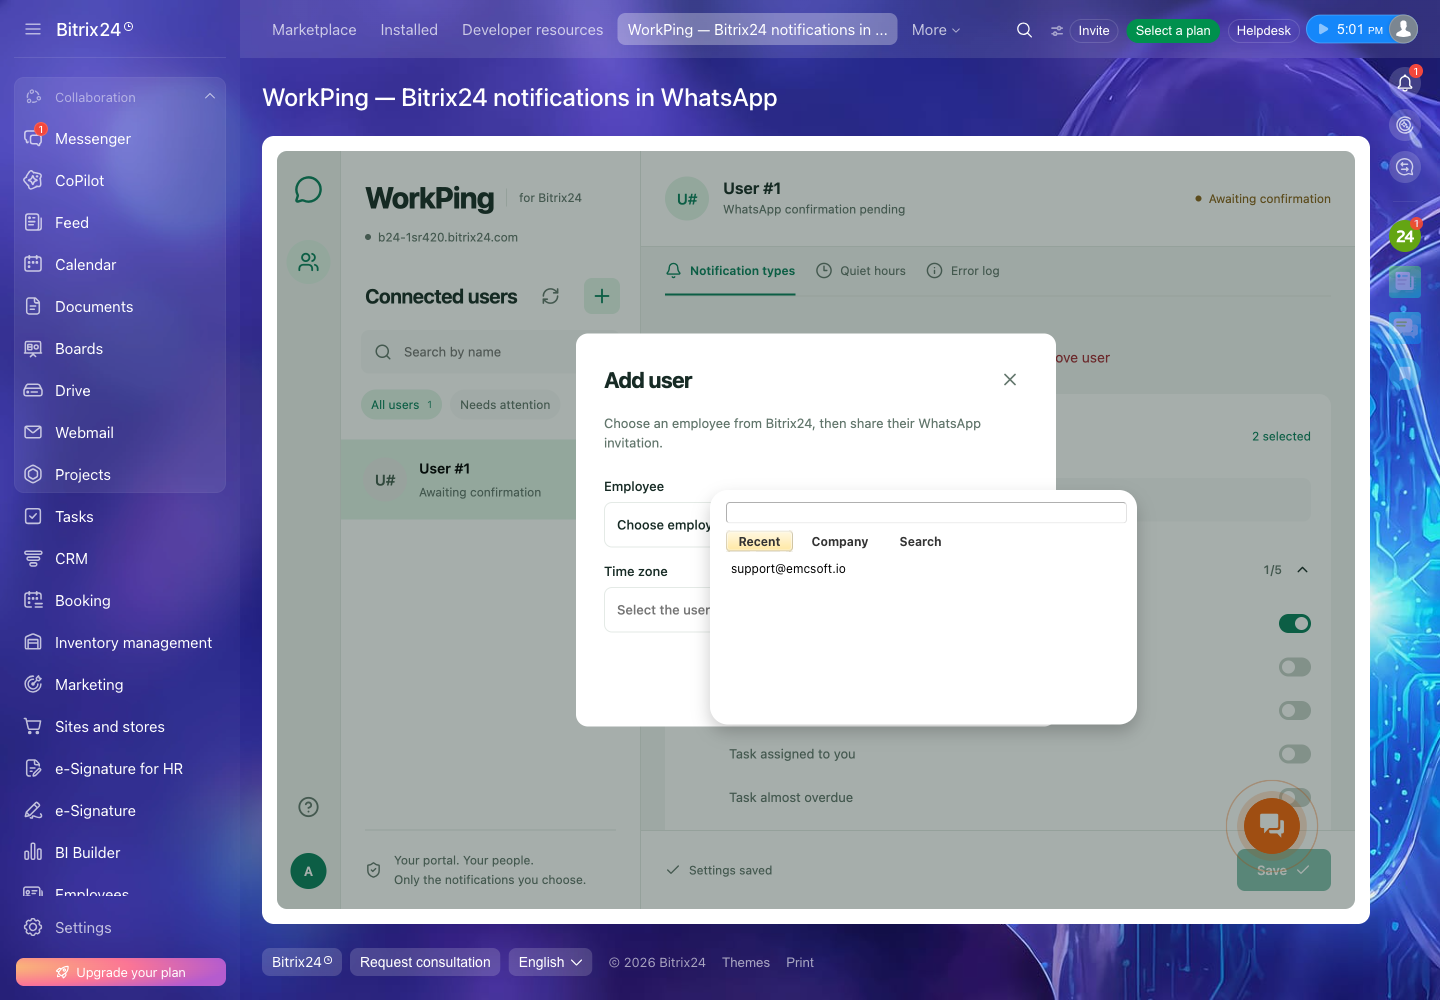Collapse the Collaboration section
The width and height of the screenshot is (1440, 1000).
tap(210, 97)
